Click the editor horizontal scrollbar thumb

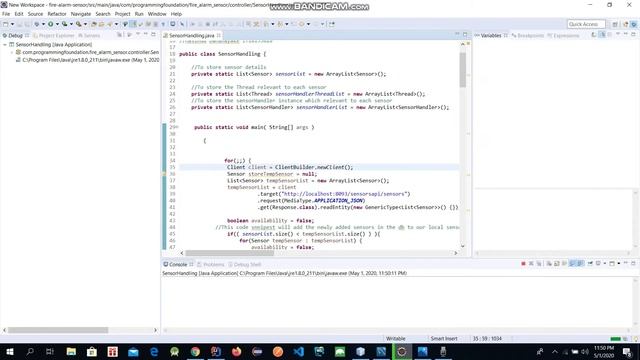point(230,253)
